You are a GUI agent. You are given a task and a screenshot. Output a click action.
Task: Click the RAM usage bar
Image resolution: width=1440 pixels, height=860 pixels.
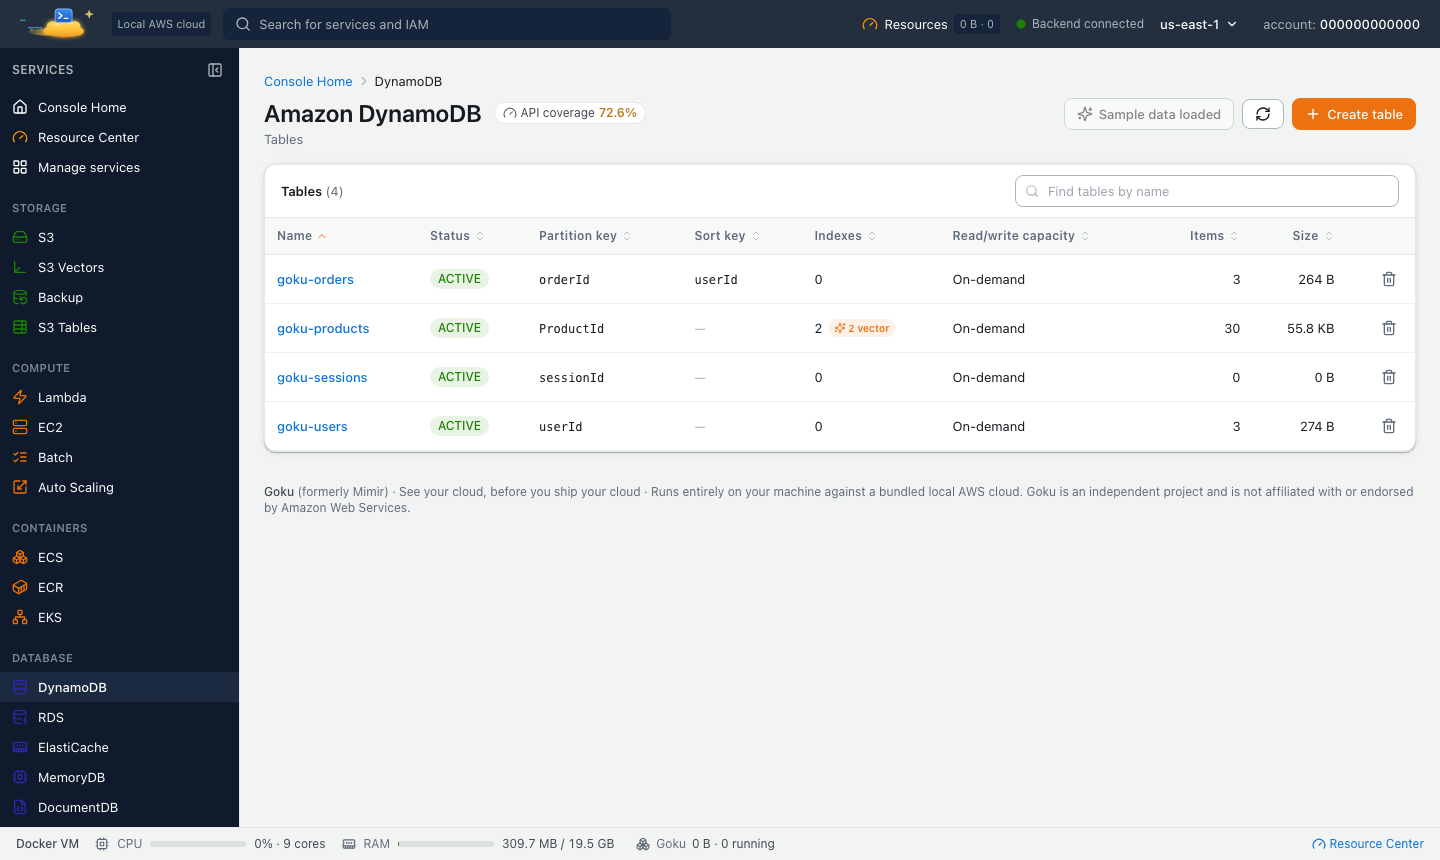446,844
